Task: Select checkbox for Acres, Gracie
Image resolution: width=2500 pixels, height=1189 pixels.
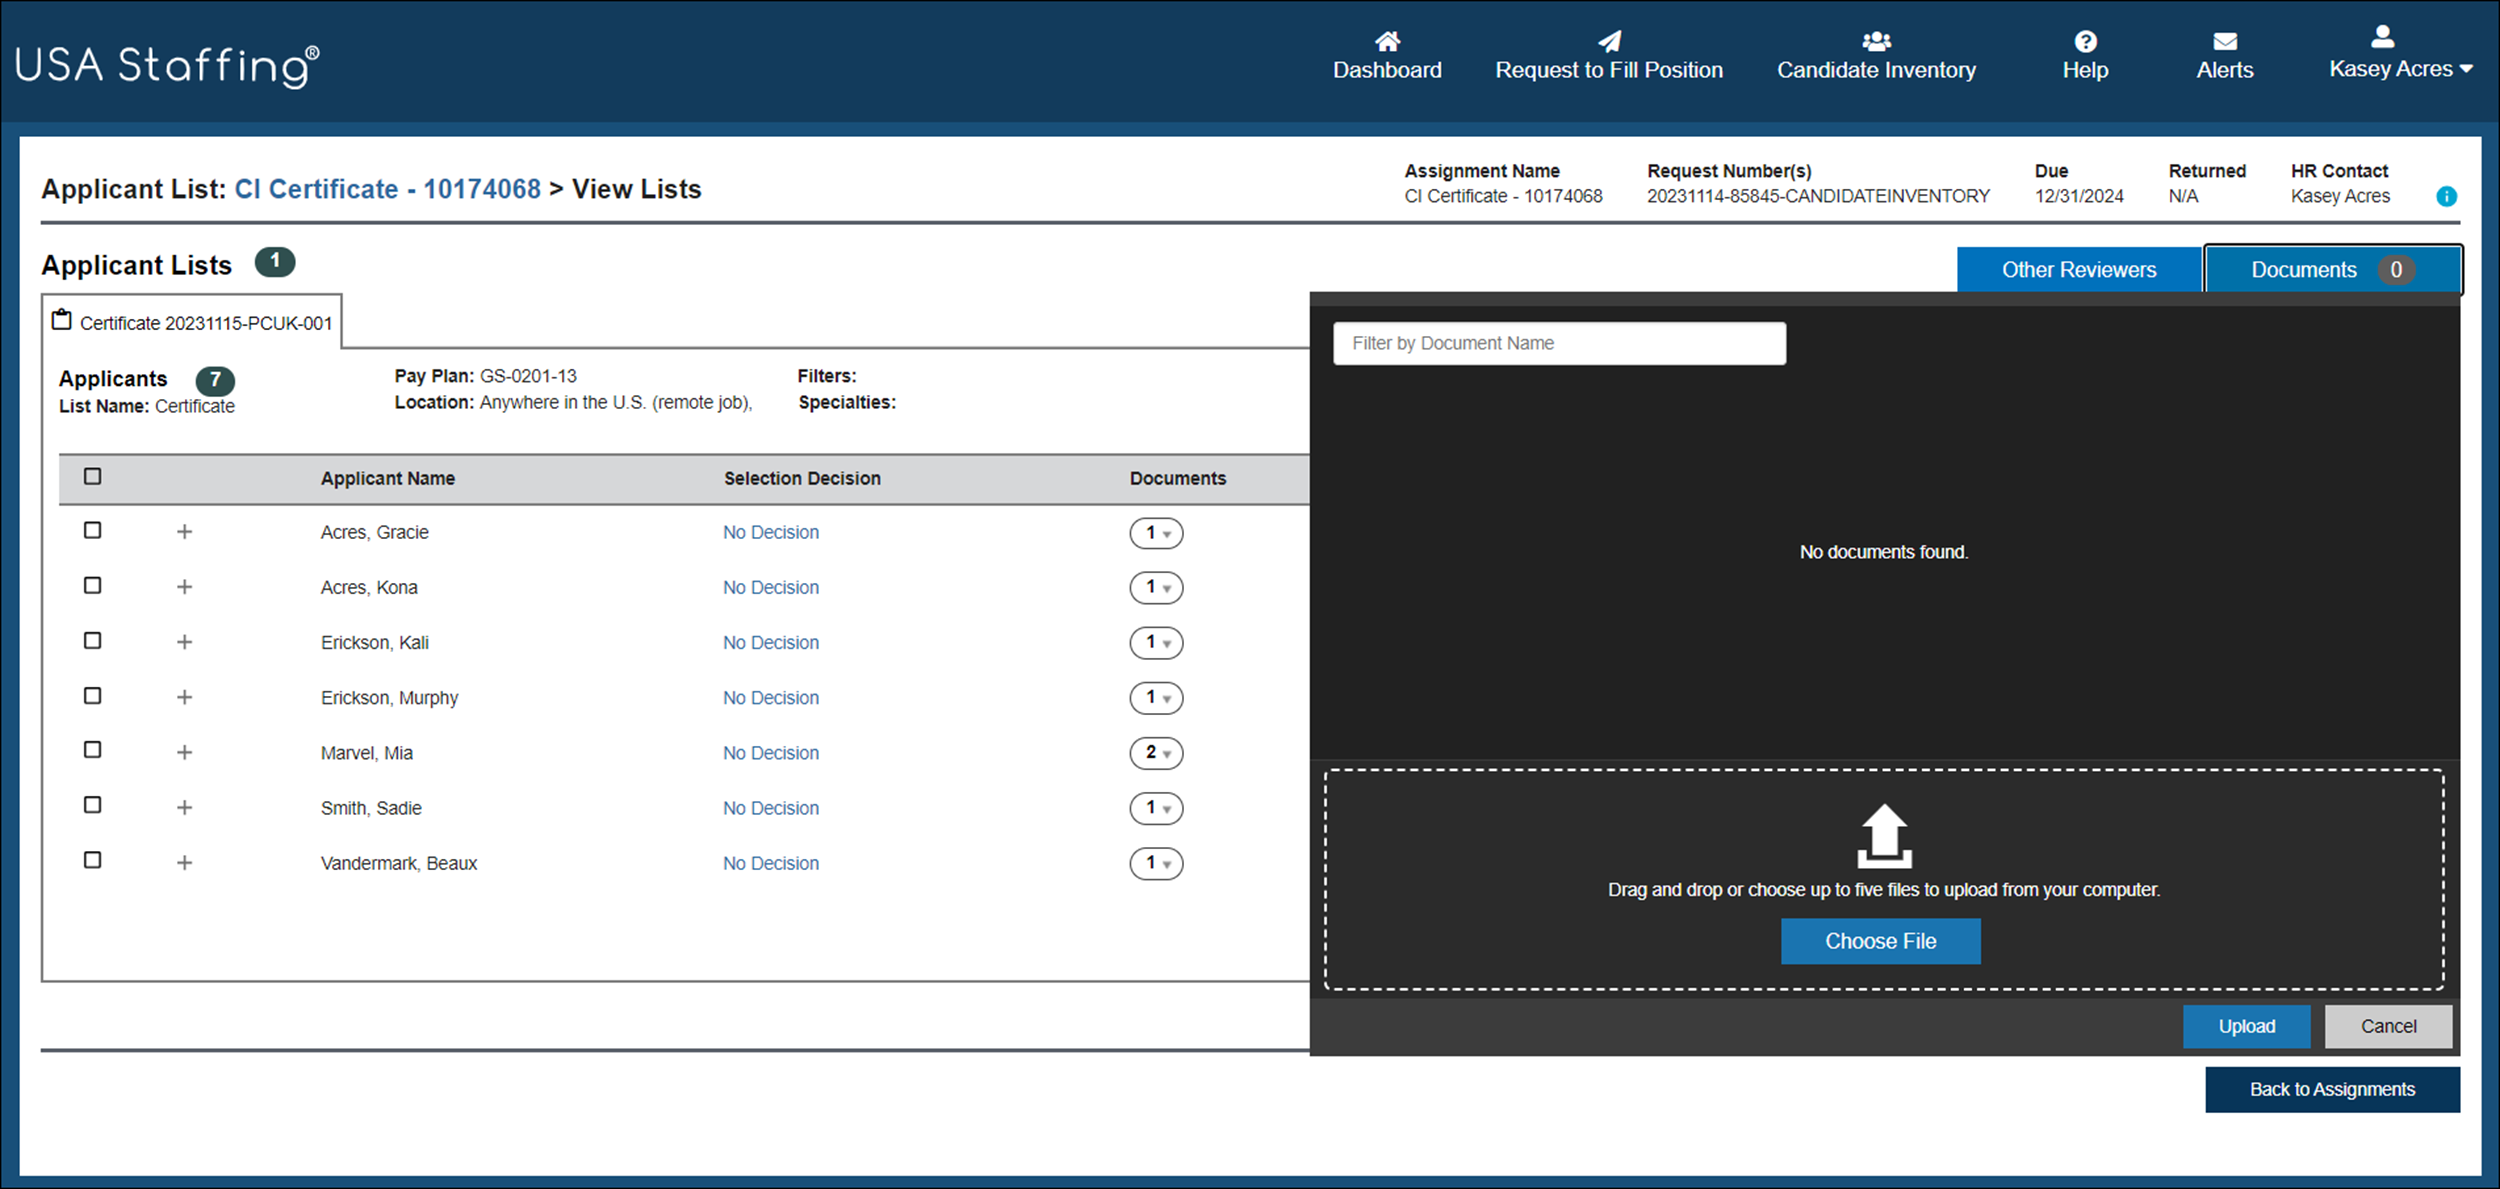Action: 93,531
